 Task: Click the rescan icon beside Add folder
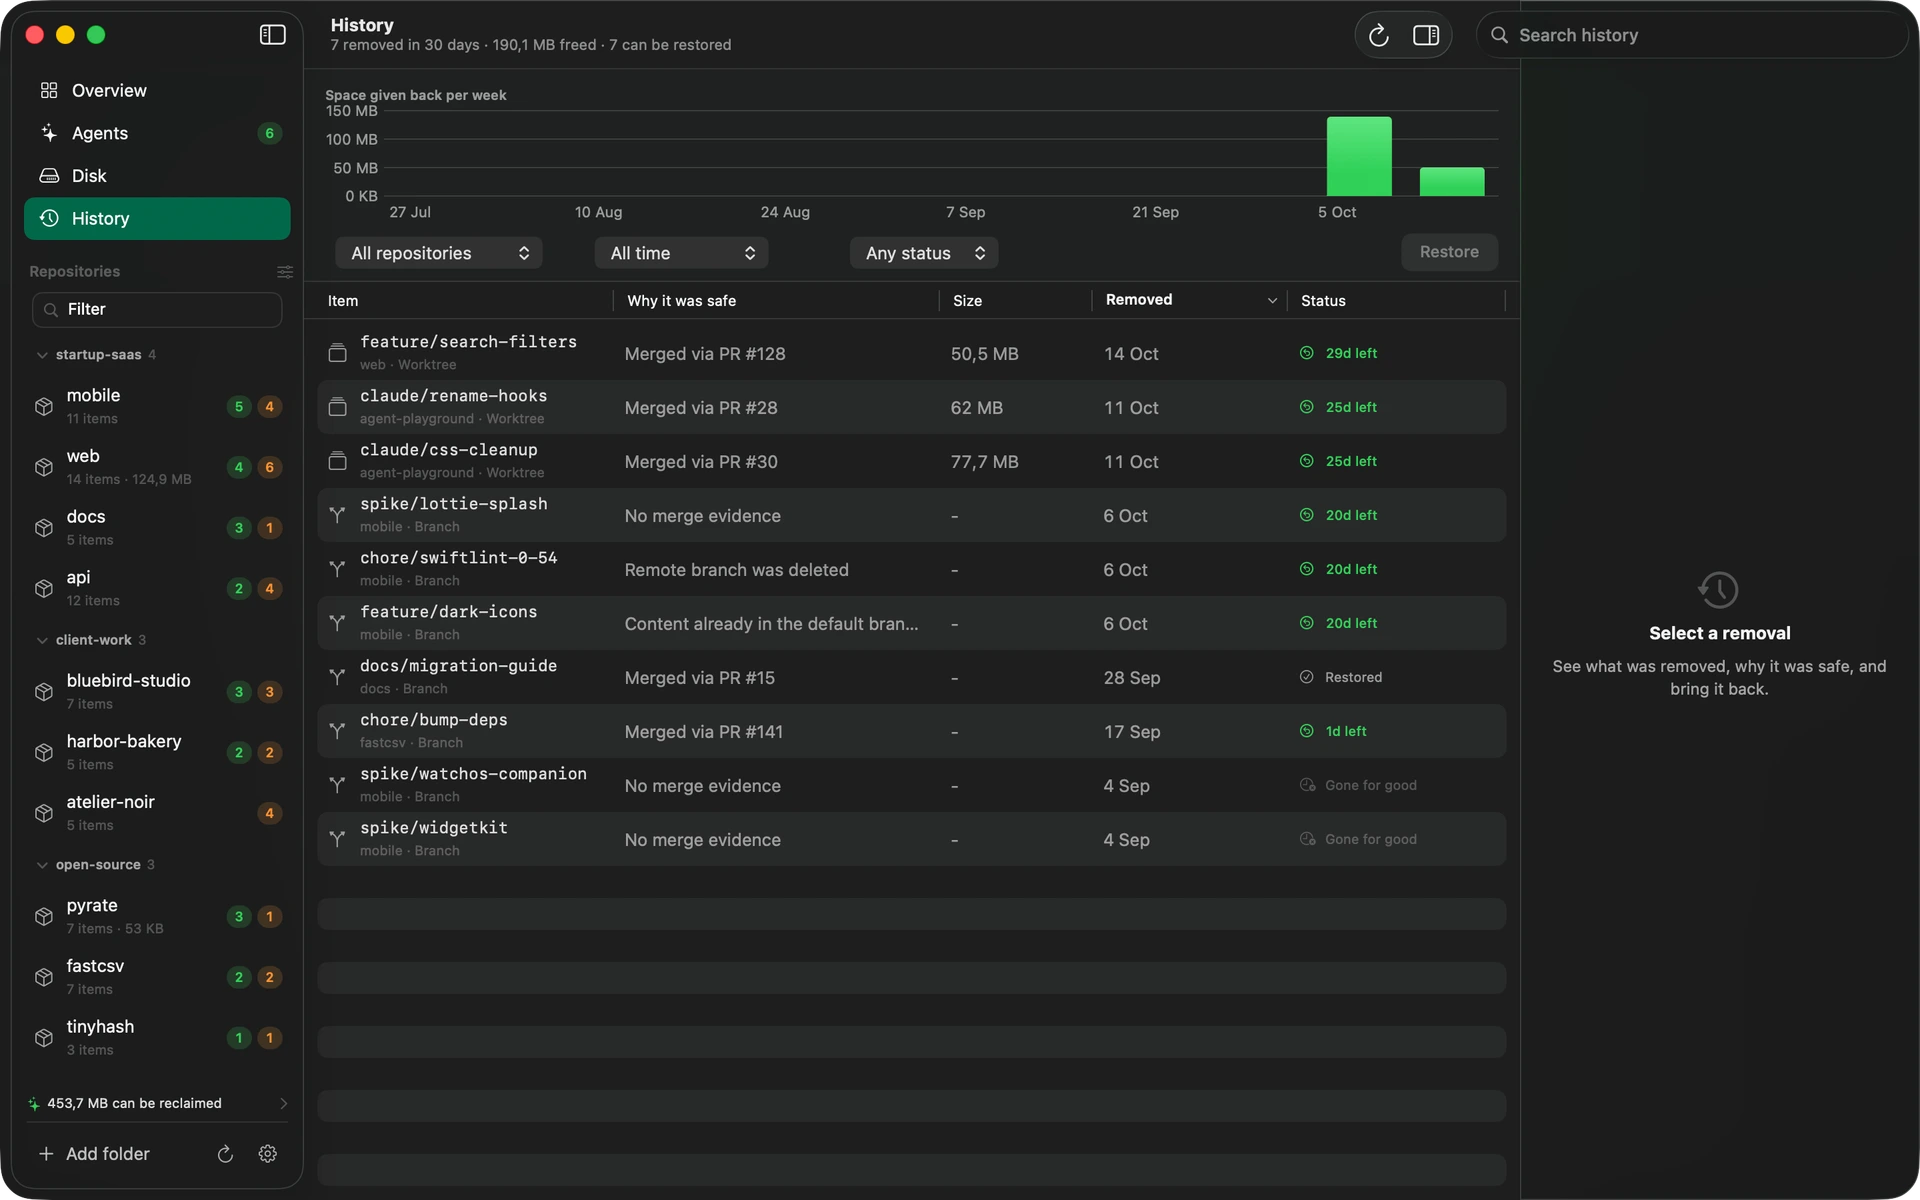click(225, 1153)
